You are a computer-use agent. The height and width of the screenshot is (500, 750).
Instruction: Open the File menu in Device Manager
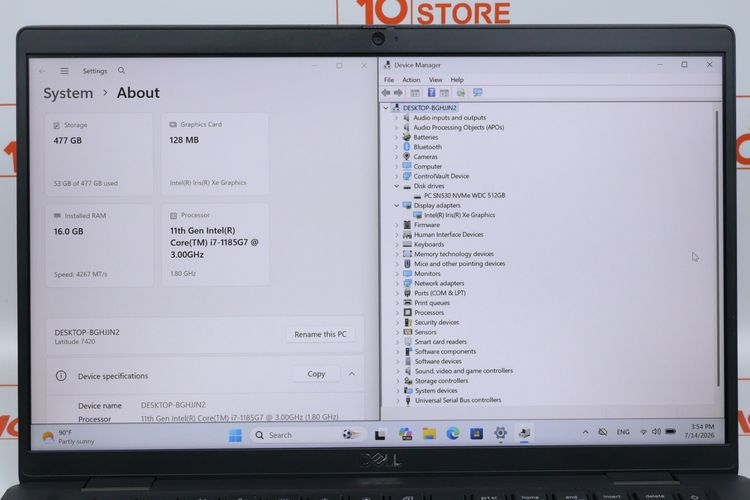(389, 80)
